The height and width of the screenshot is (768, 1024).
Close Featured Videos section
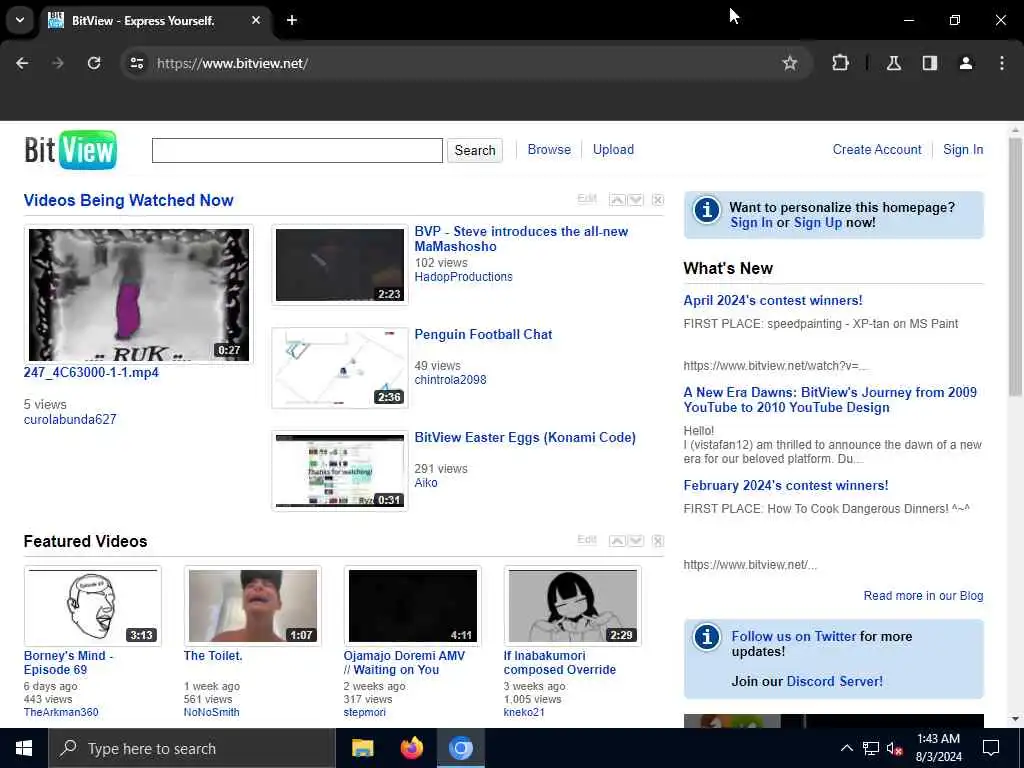(x=658, y=541)
